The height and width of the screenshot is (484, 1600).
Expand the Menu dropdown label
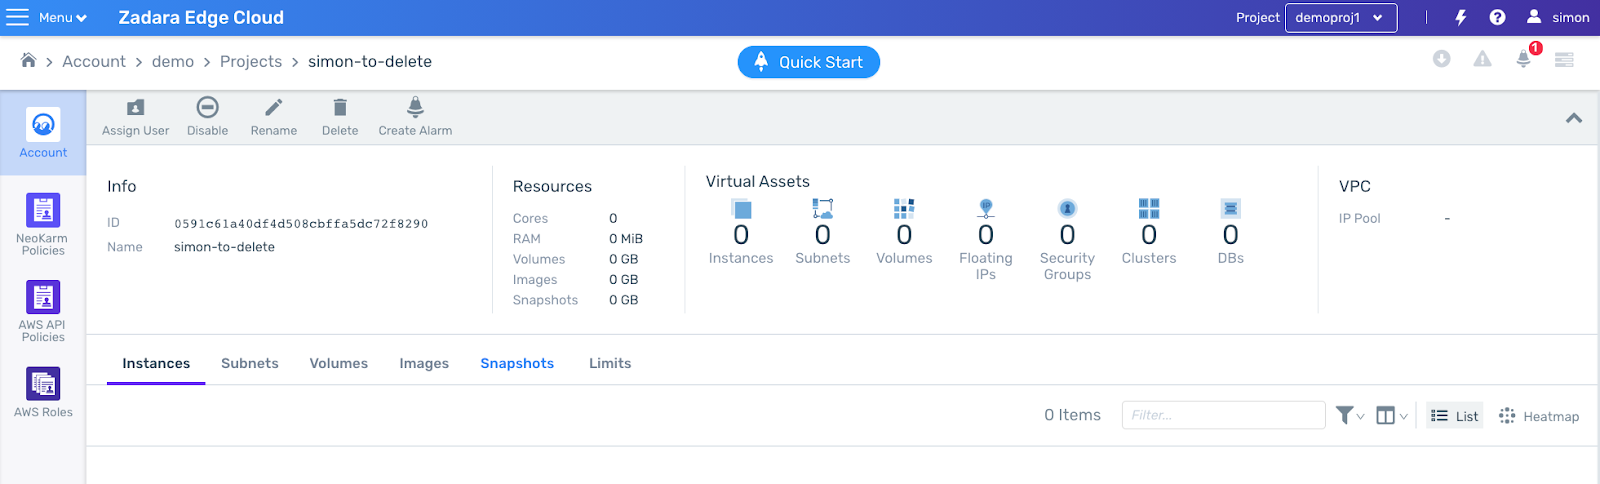click(x=63, y=17)
